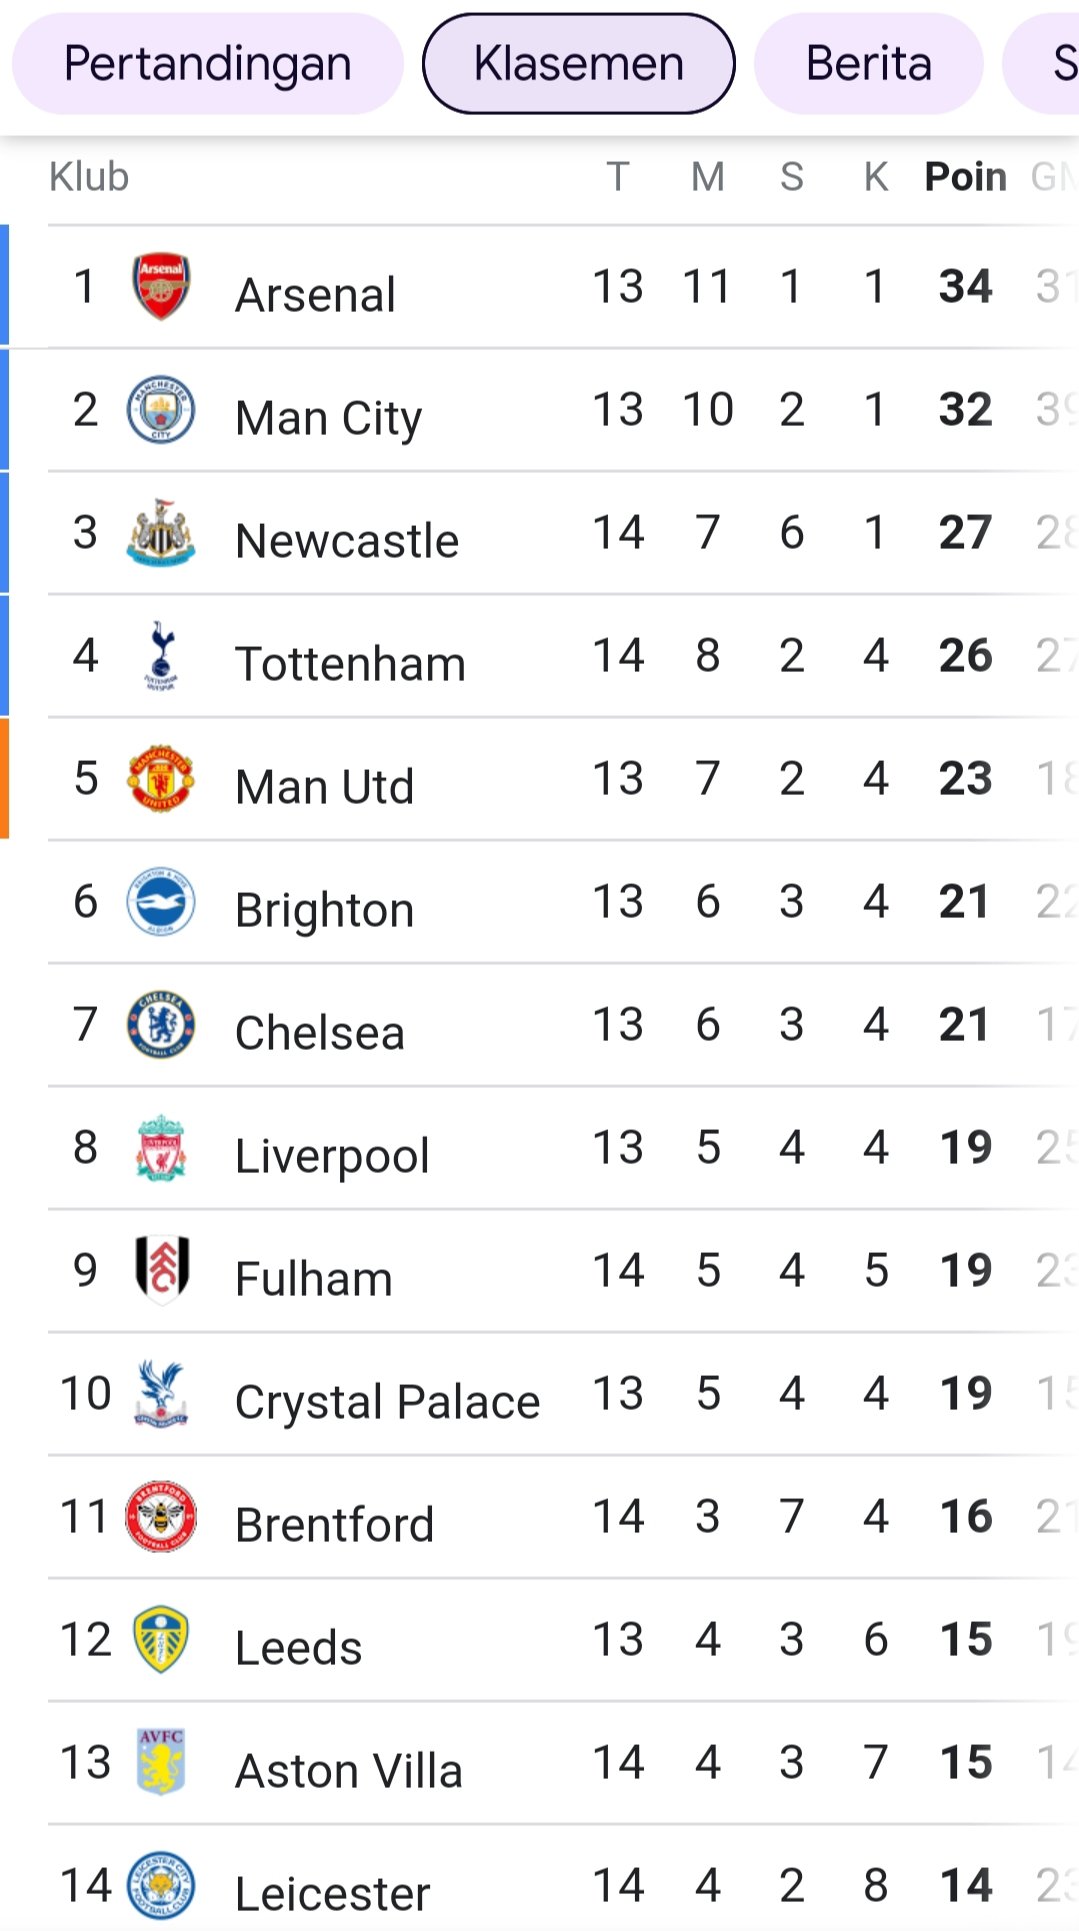The width and height of the screenshot is (1079, 1931).
Task: Open the Brighton seagull badge
Action: tap(161, 902)
